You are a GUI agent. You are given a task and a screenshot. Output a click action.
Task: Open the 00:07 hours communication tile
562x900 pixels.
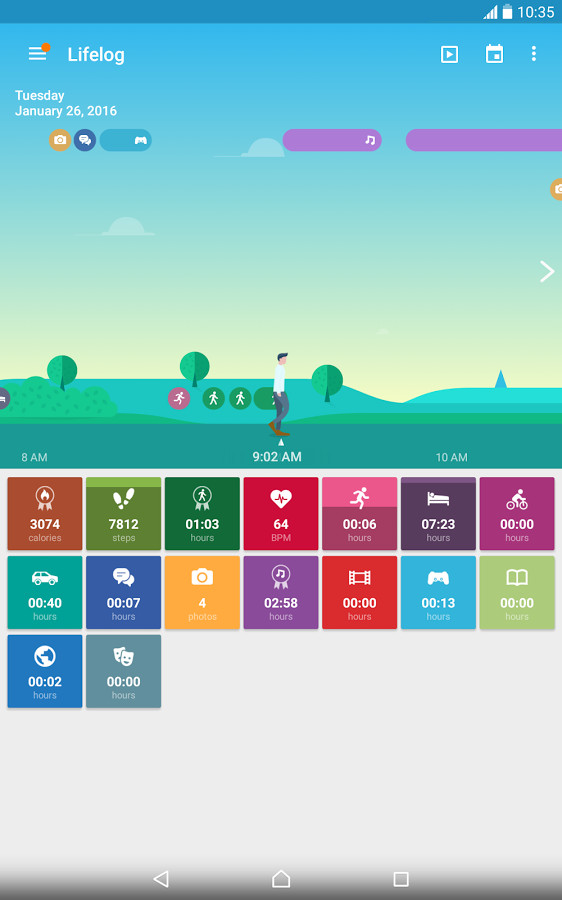click(x=123, y=592)
